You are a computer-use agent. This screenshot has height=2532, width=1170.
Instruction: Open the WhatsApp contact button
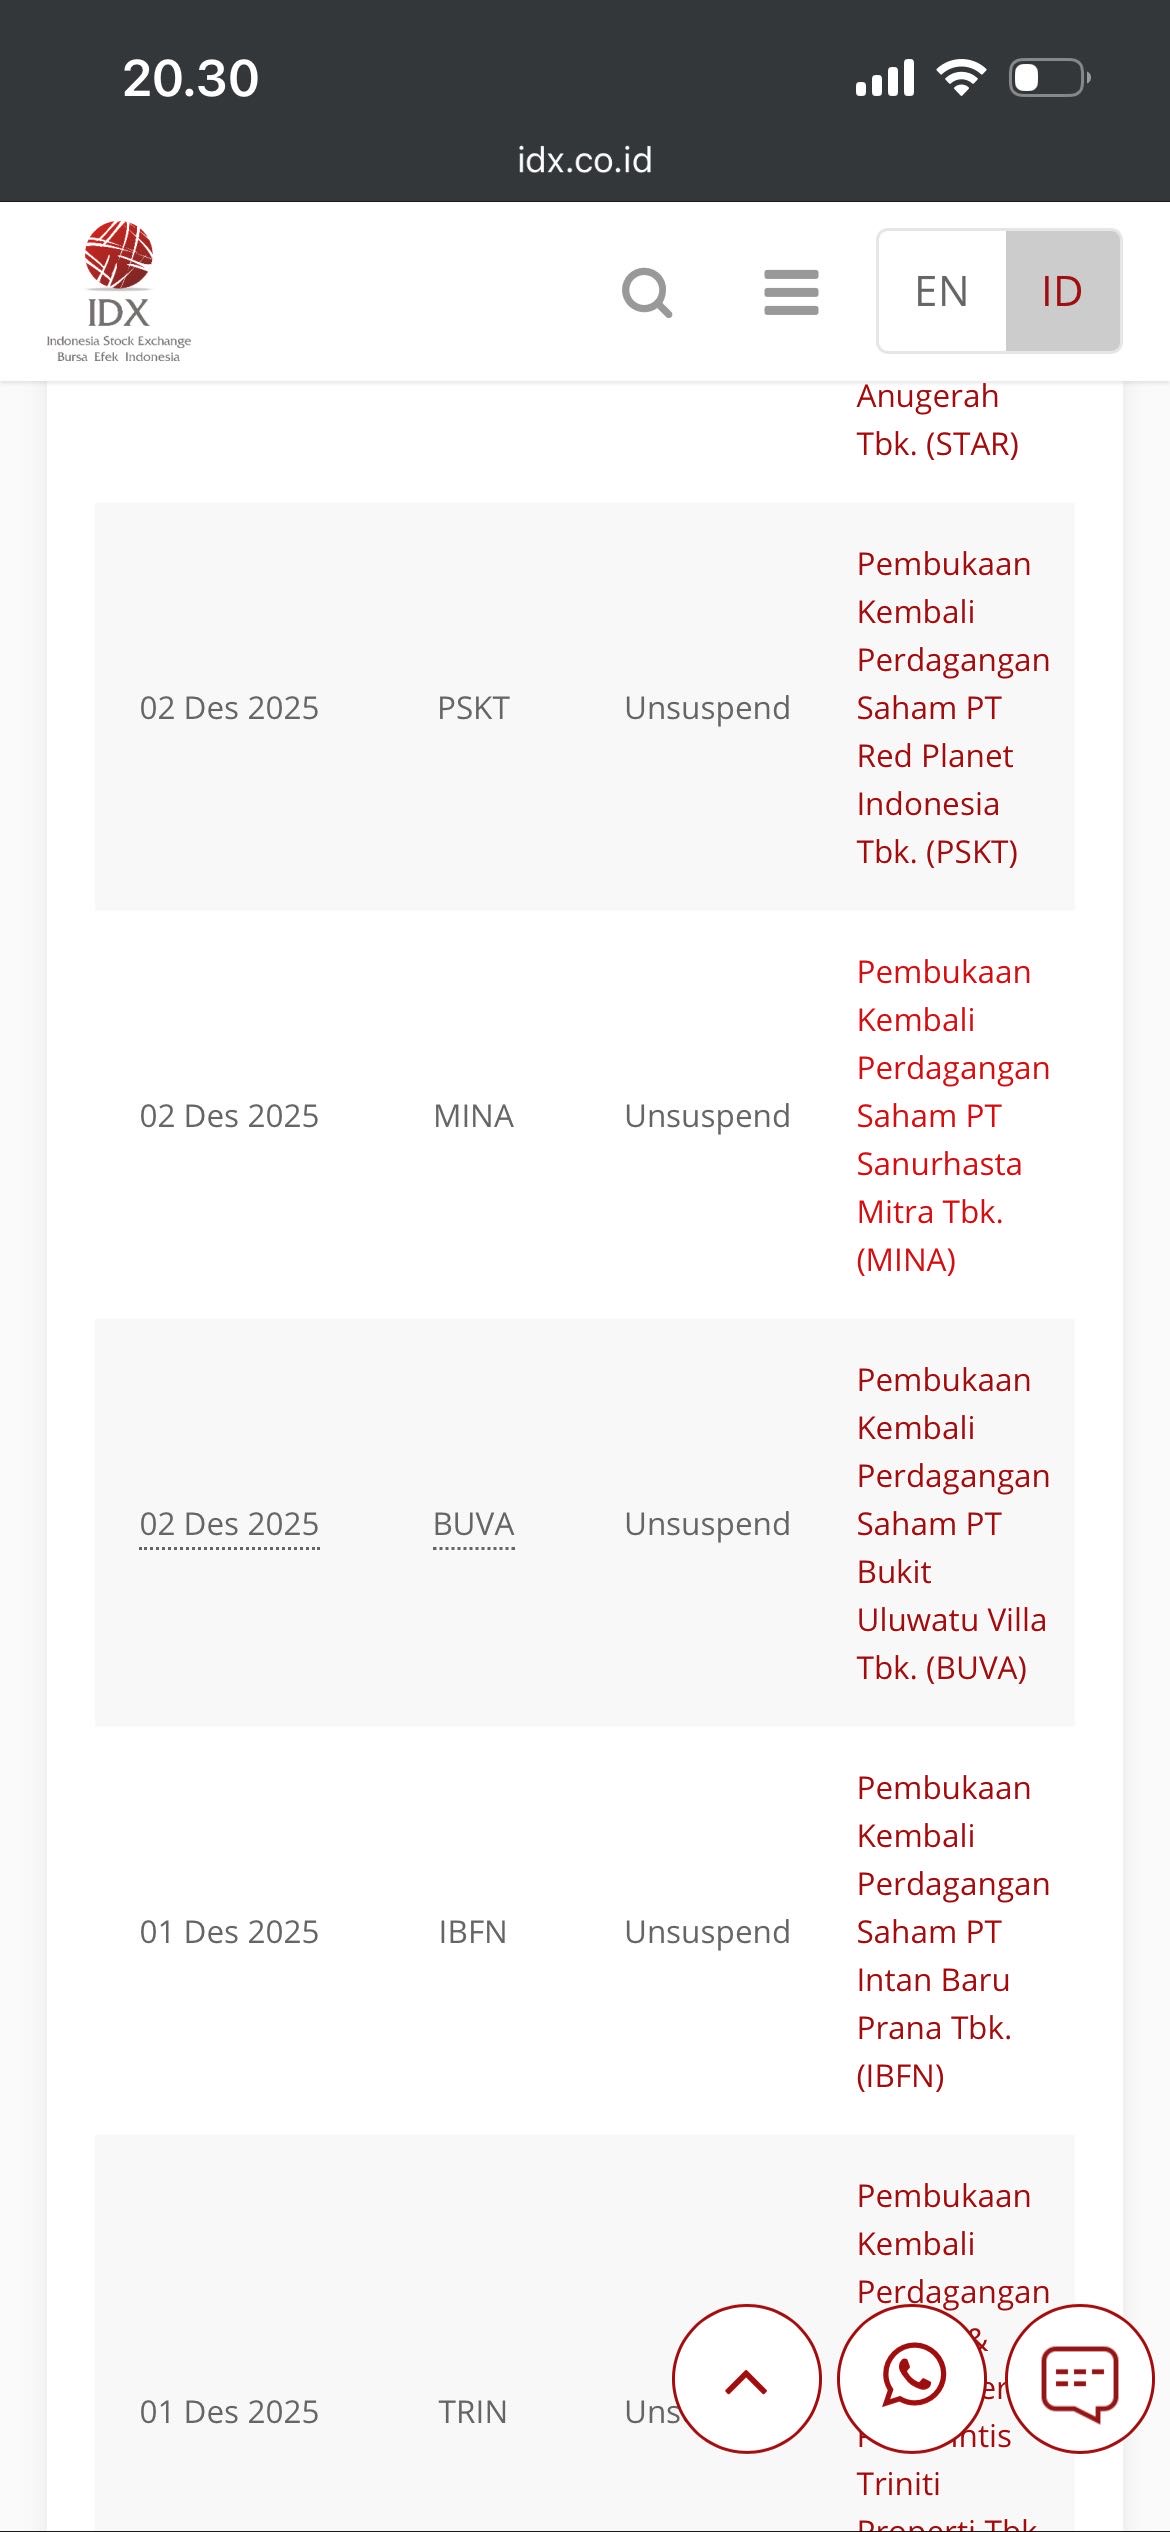pos(912,2379)
